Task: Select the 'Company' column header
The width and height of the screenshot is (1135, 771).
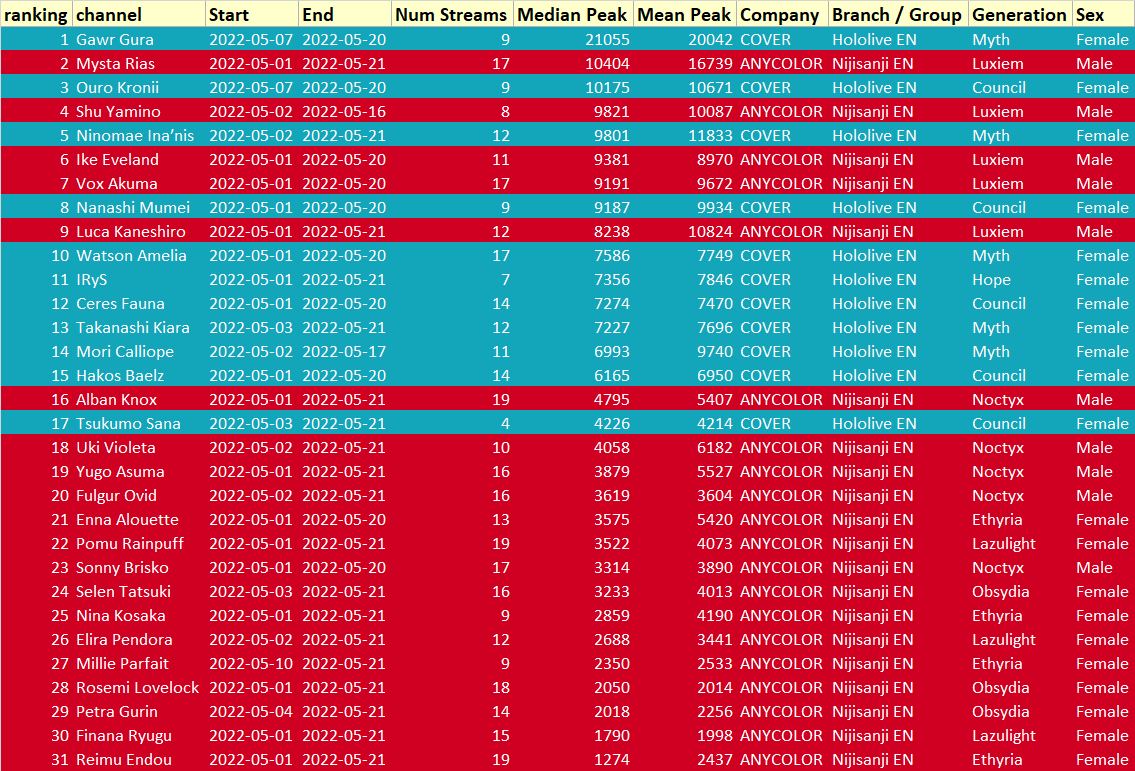Action: 782,14
